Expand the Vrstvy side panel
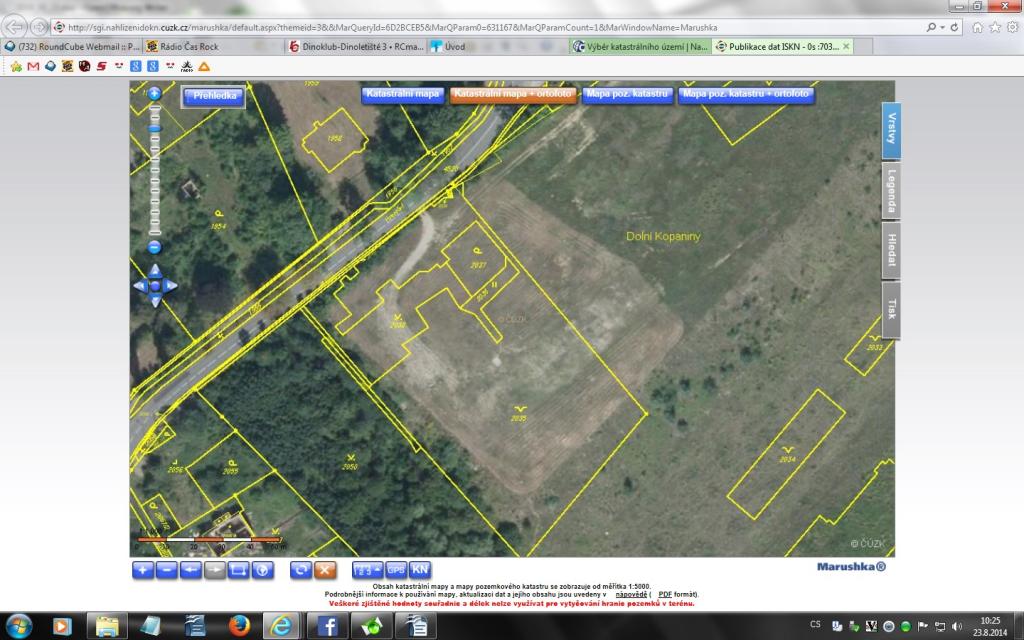 [x=891, y=131]
